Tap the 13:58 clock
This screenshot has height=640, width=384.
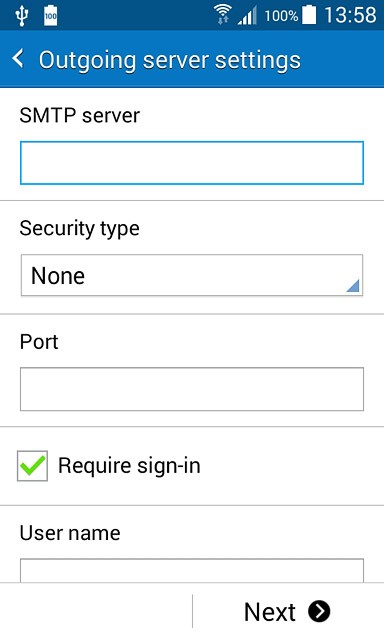pyautogui.click(x=350, y=16)
